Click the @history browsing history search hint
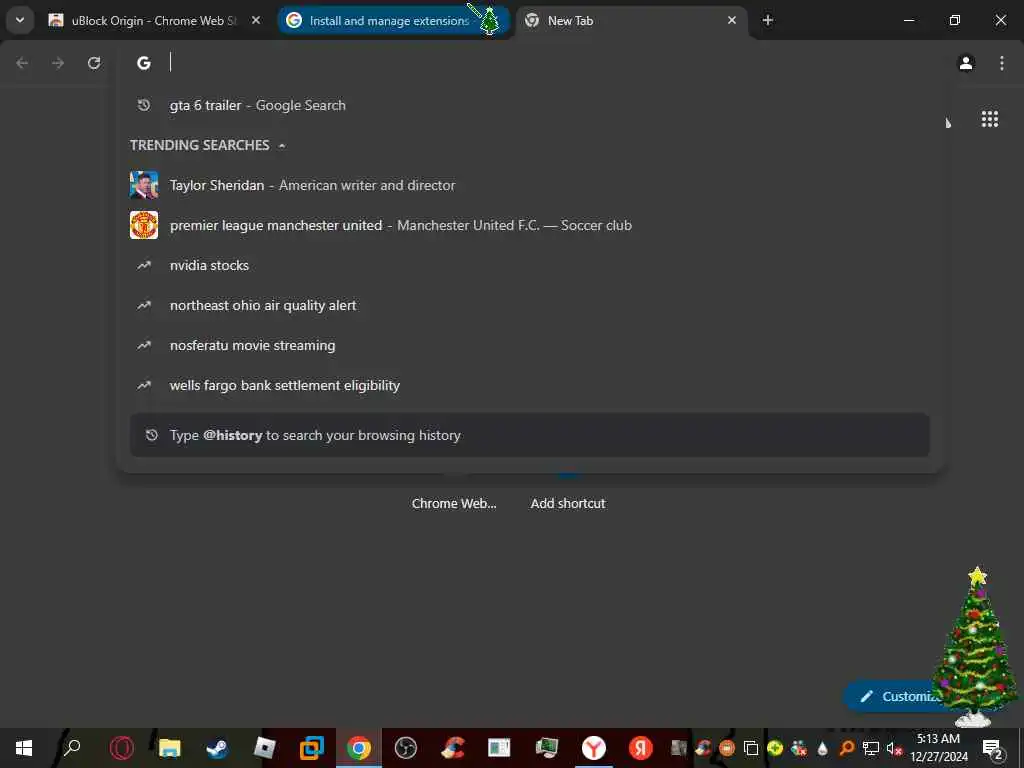 [x=530, y=435]
